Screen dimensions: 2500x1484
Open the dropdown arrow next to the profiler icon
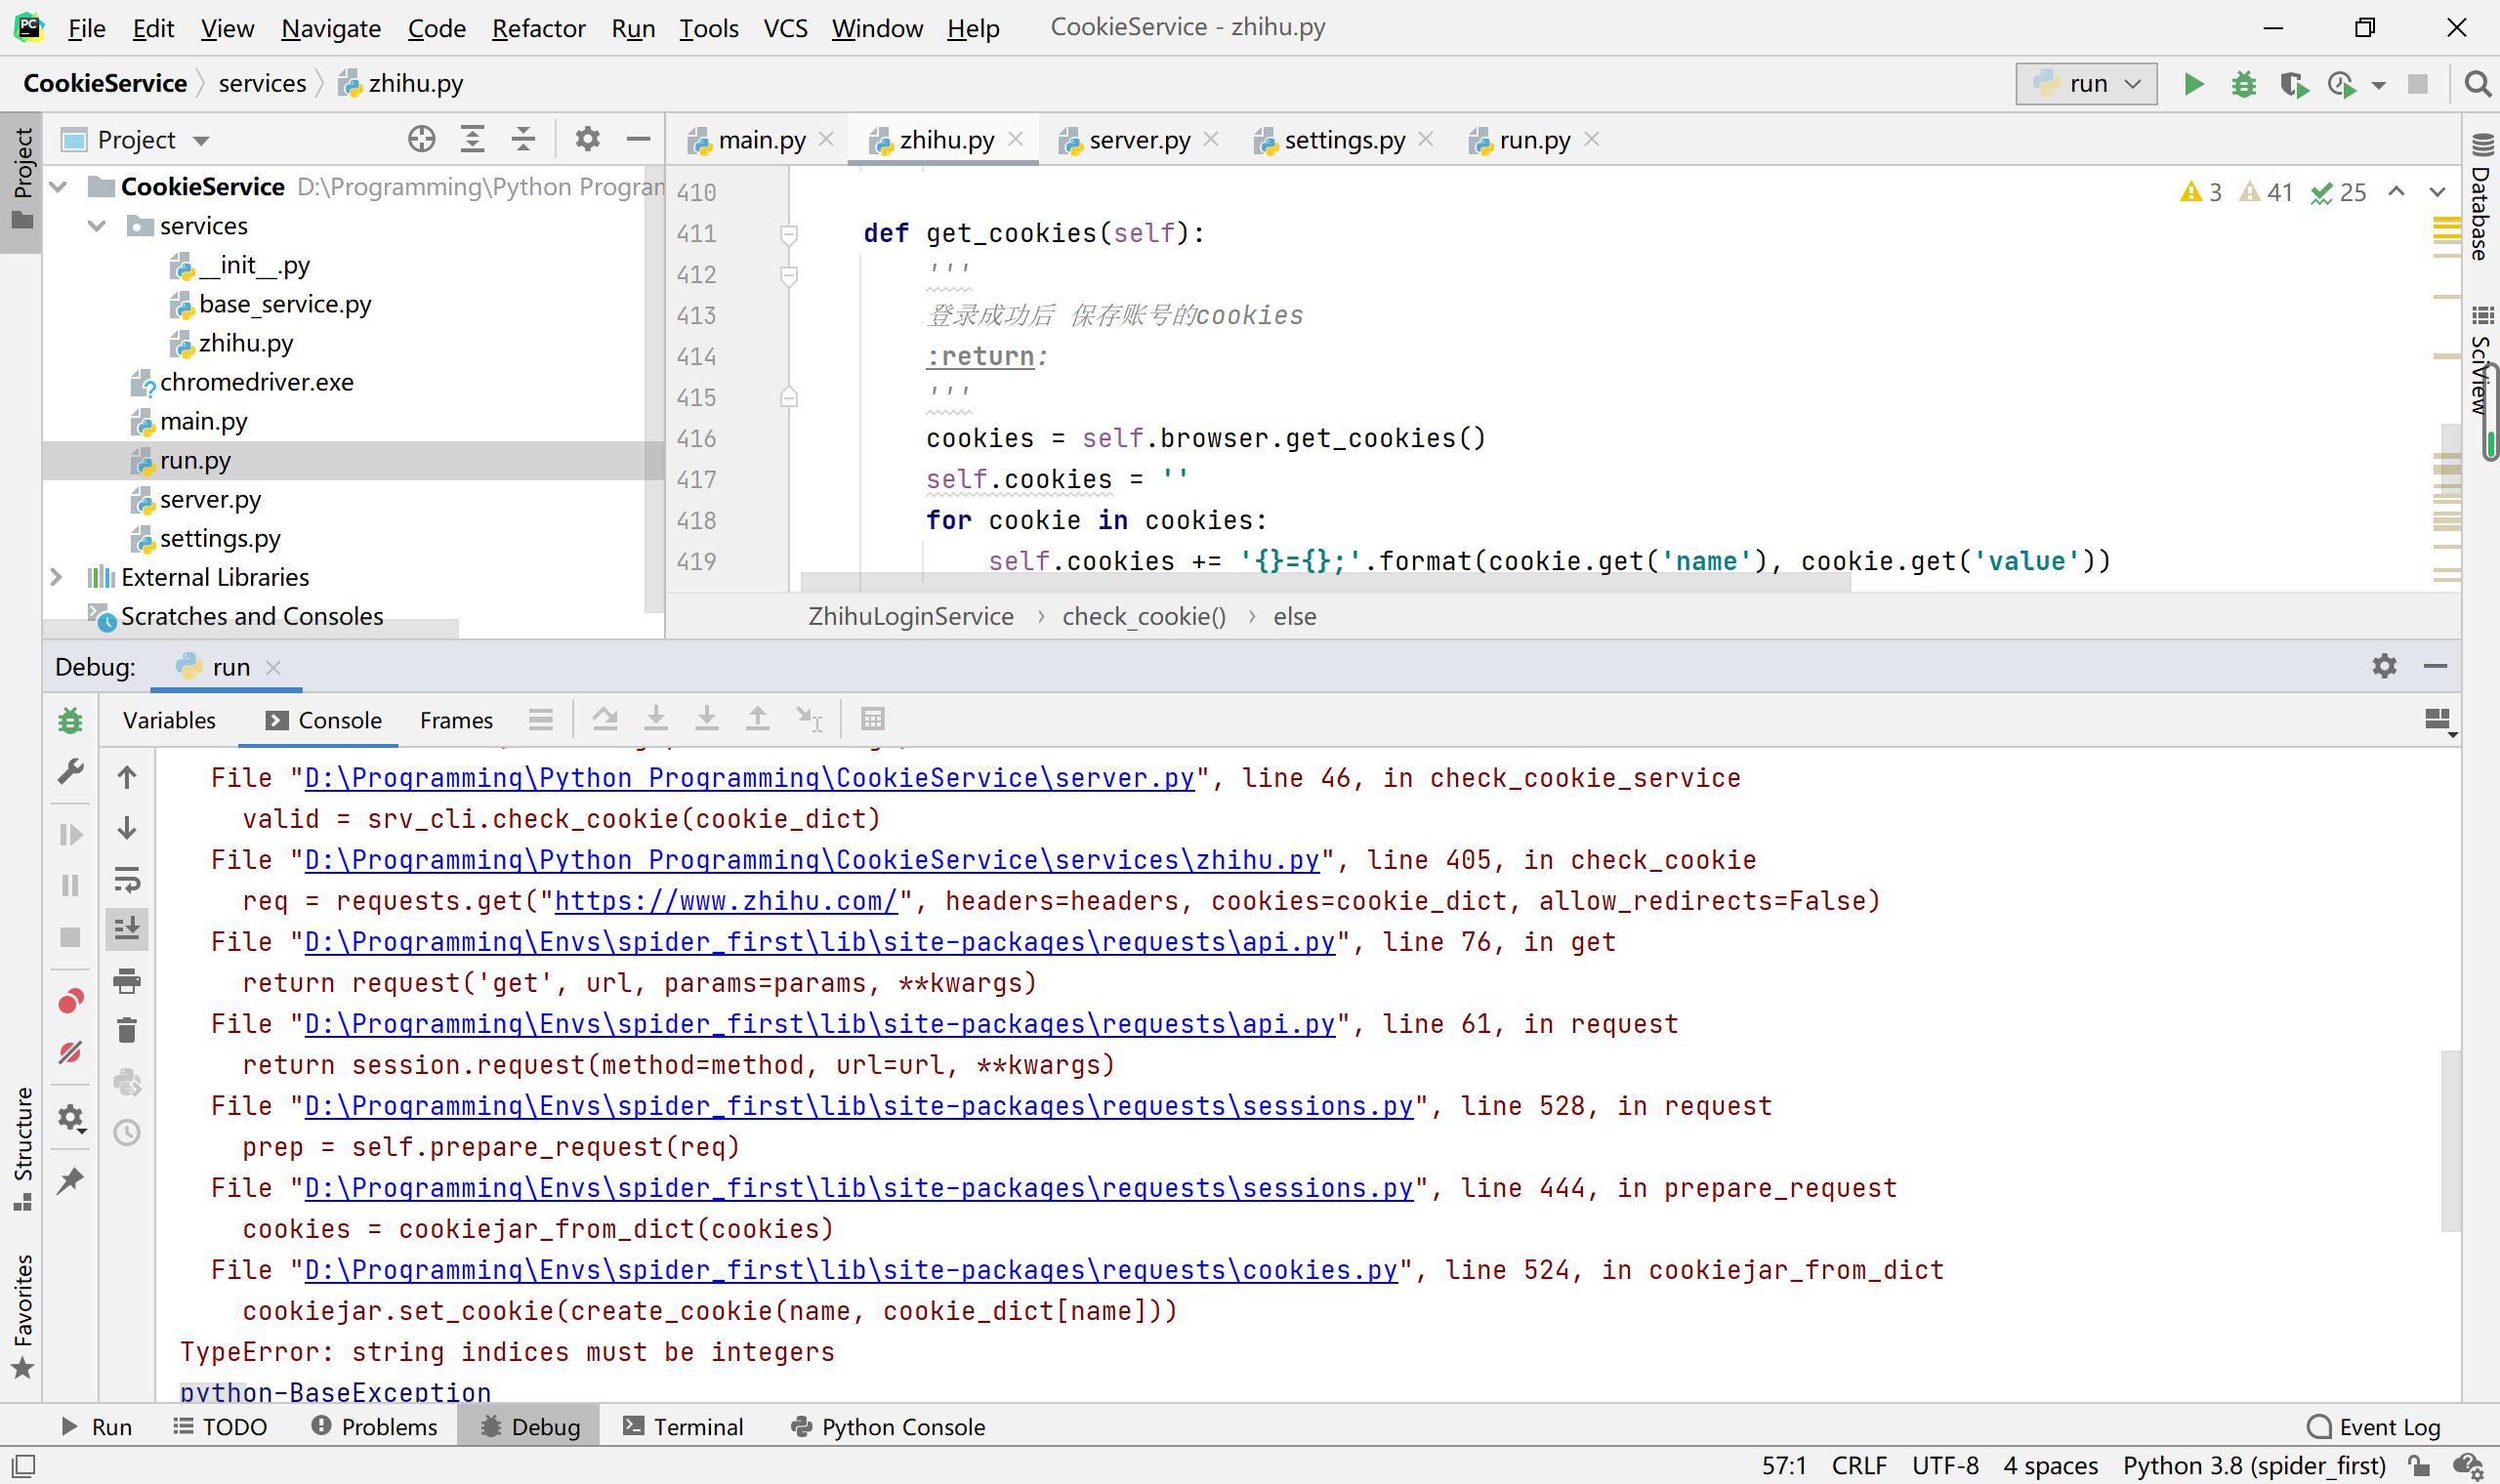[2379, 86]
